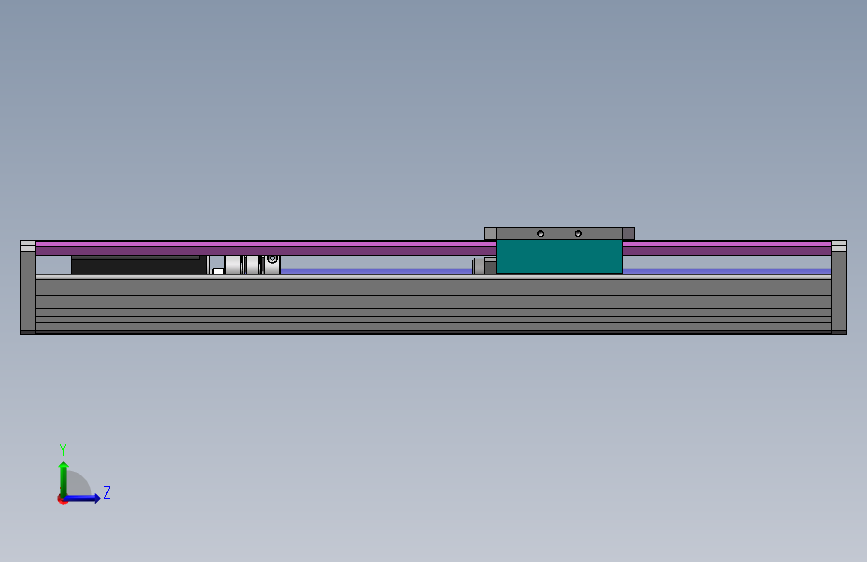Select the teal carriage block
Image resolution: width=867 pixels, height=562 pixels.
(x=559, y=256)
